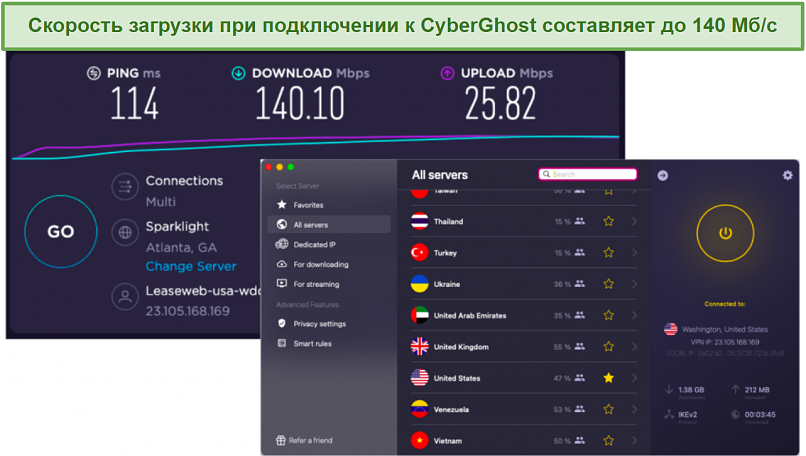Open For streaming server list

pos(329,284)
